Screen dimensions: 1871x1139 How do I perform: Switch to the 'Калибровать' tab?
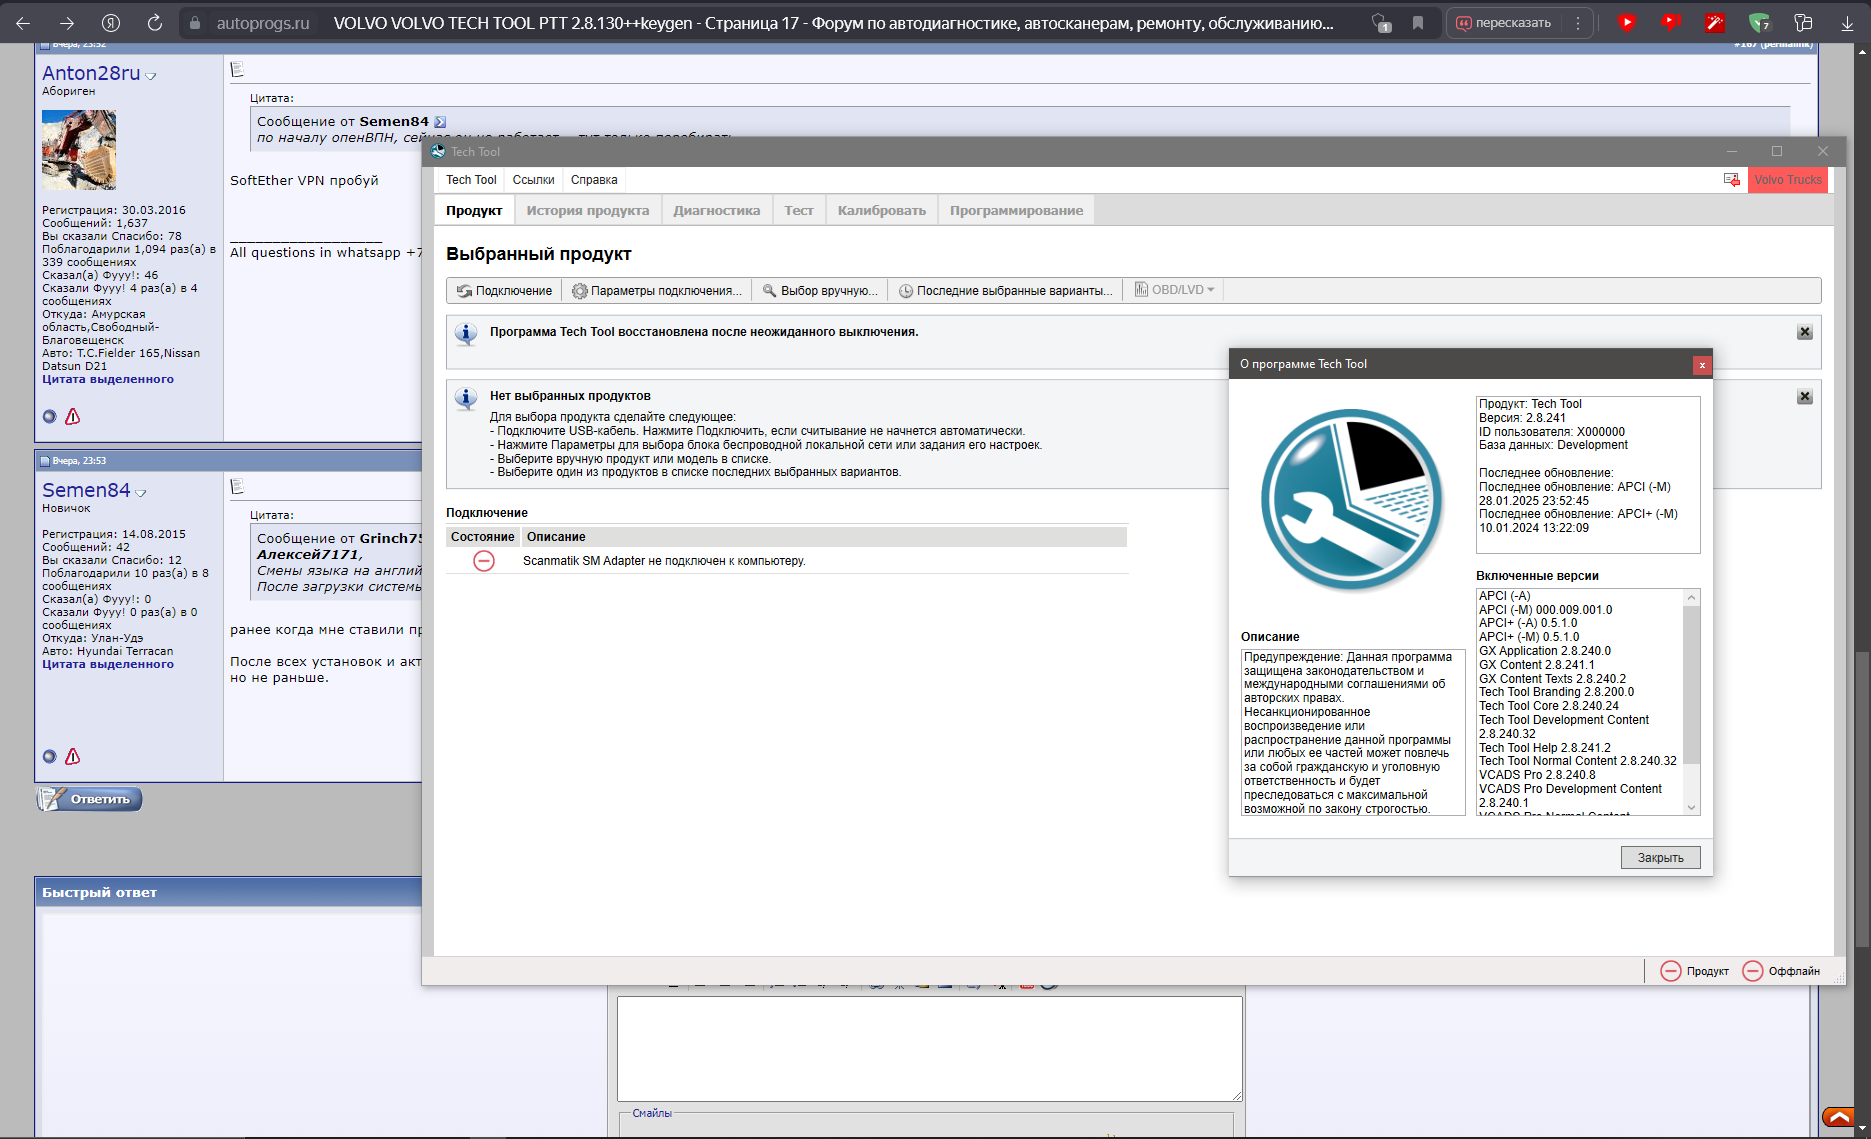882,210
